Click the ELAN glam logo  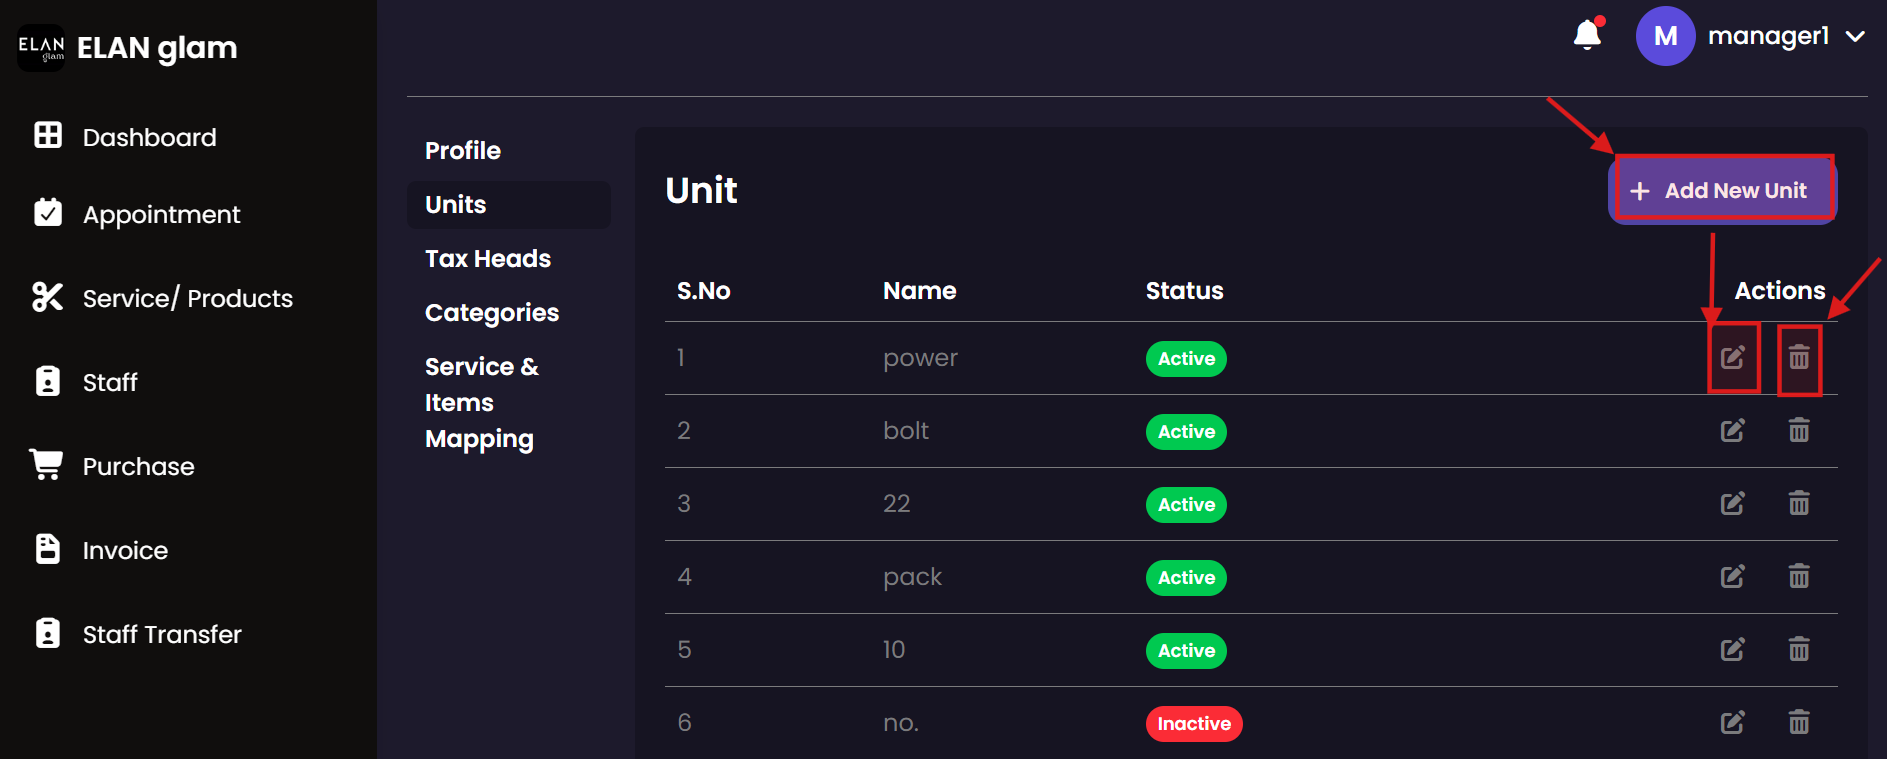click(41, 48)
